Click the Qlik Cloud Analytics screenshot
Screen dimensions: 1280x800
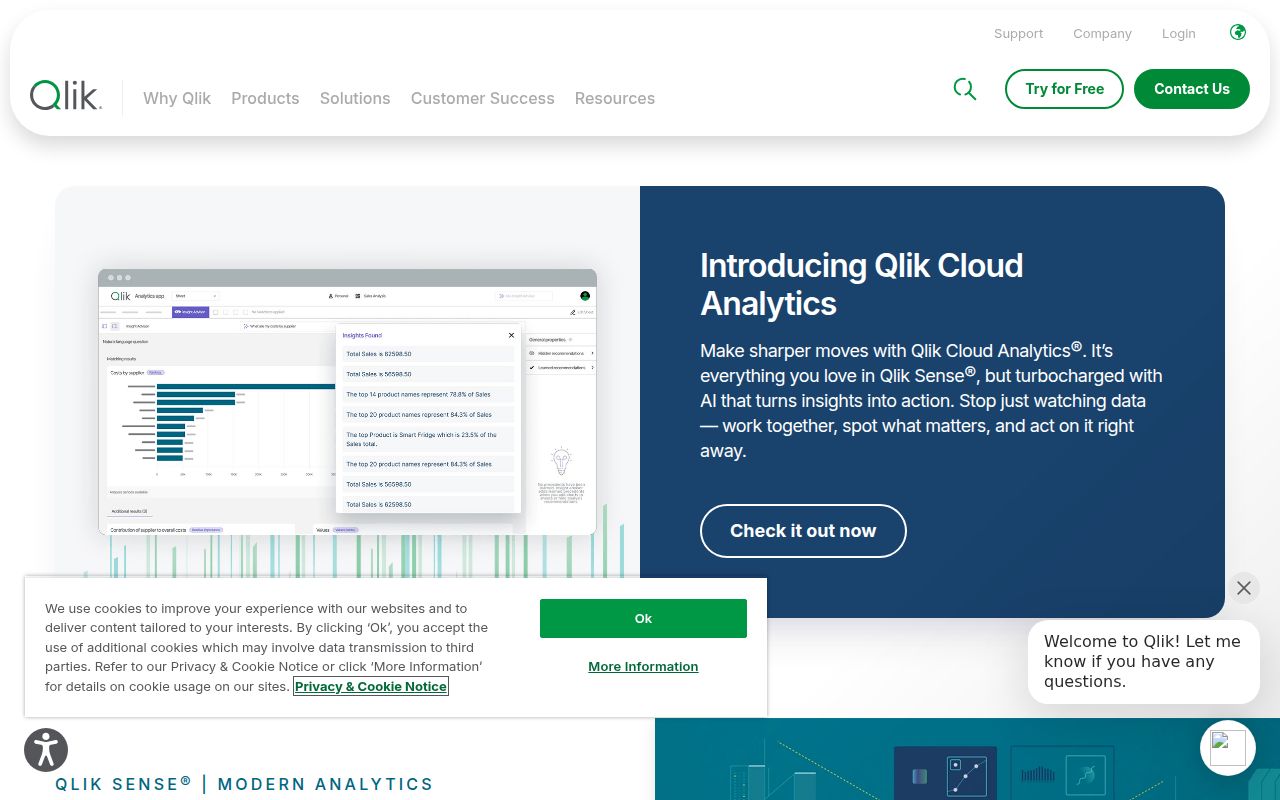[347, 402]
